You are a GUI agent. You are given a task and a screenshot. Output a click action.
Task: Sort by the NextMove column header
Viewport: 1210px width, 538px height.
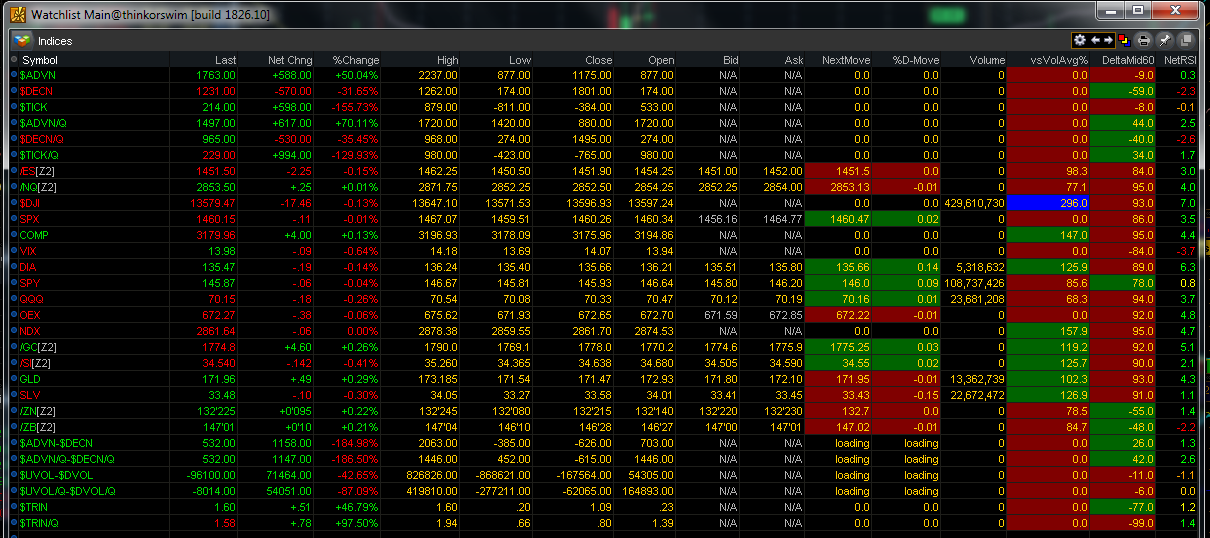click(x=846, y=60)
